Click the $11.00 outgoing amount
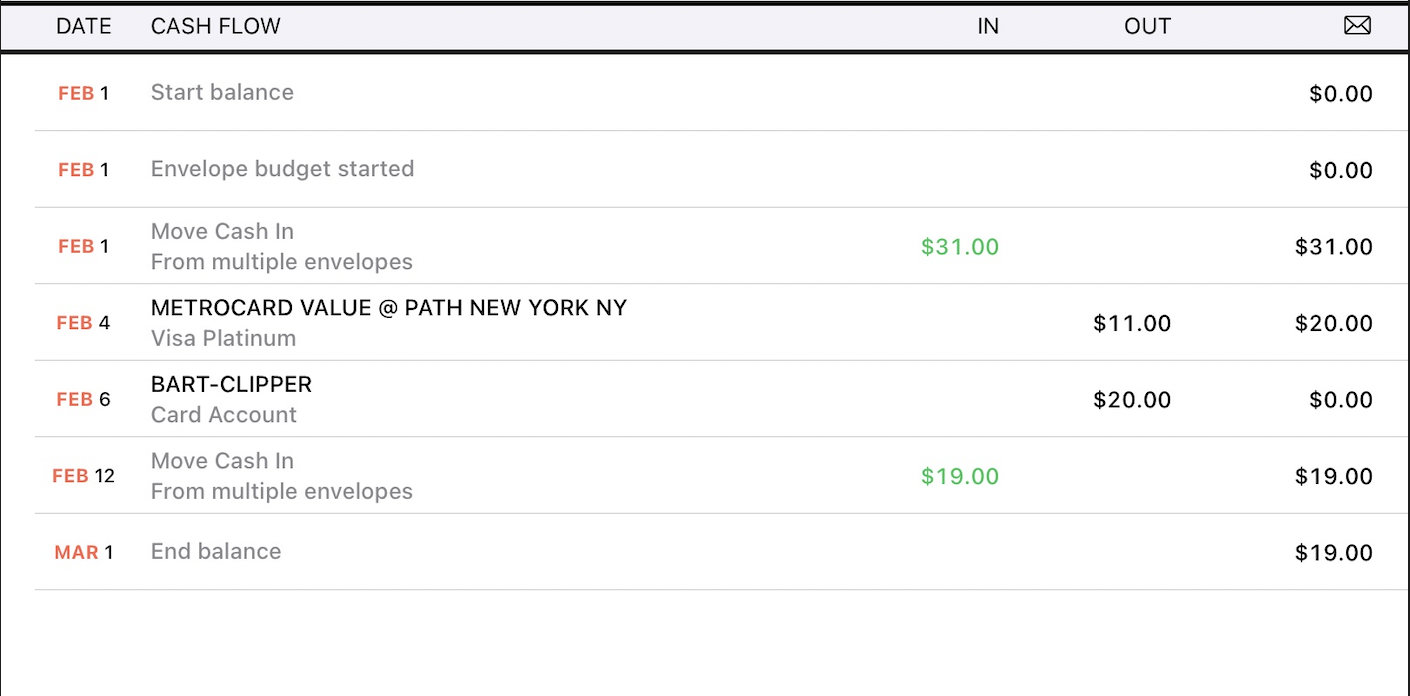Image resolution: width=1410 pixels, height=696 pixels. [x=1132, y=324]
